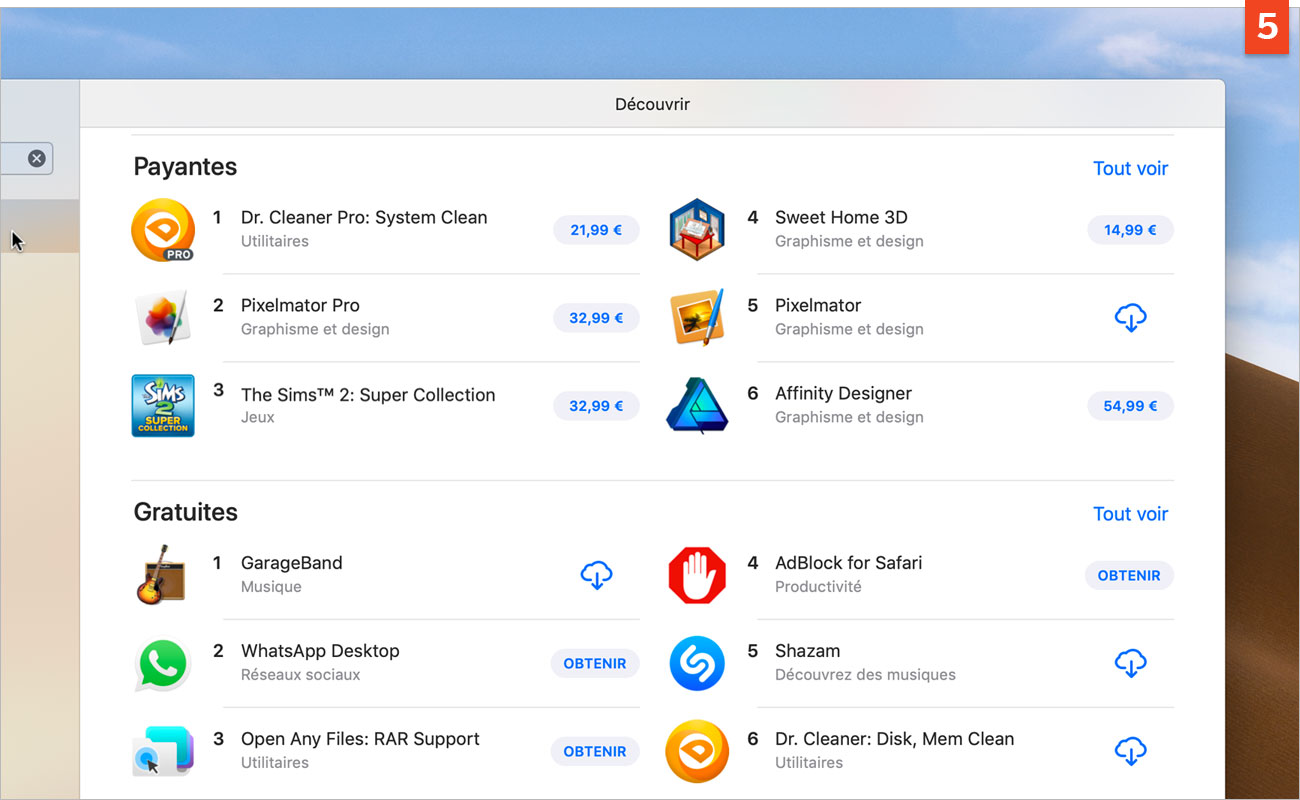Open the Pixelmator easel app icon
The height and width of the screenshot is (800, 1300).
coord(697,318)
